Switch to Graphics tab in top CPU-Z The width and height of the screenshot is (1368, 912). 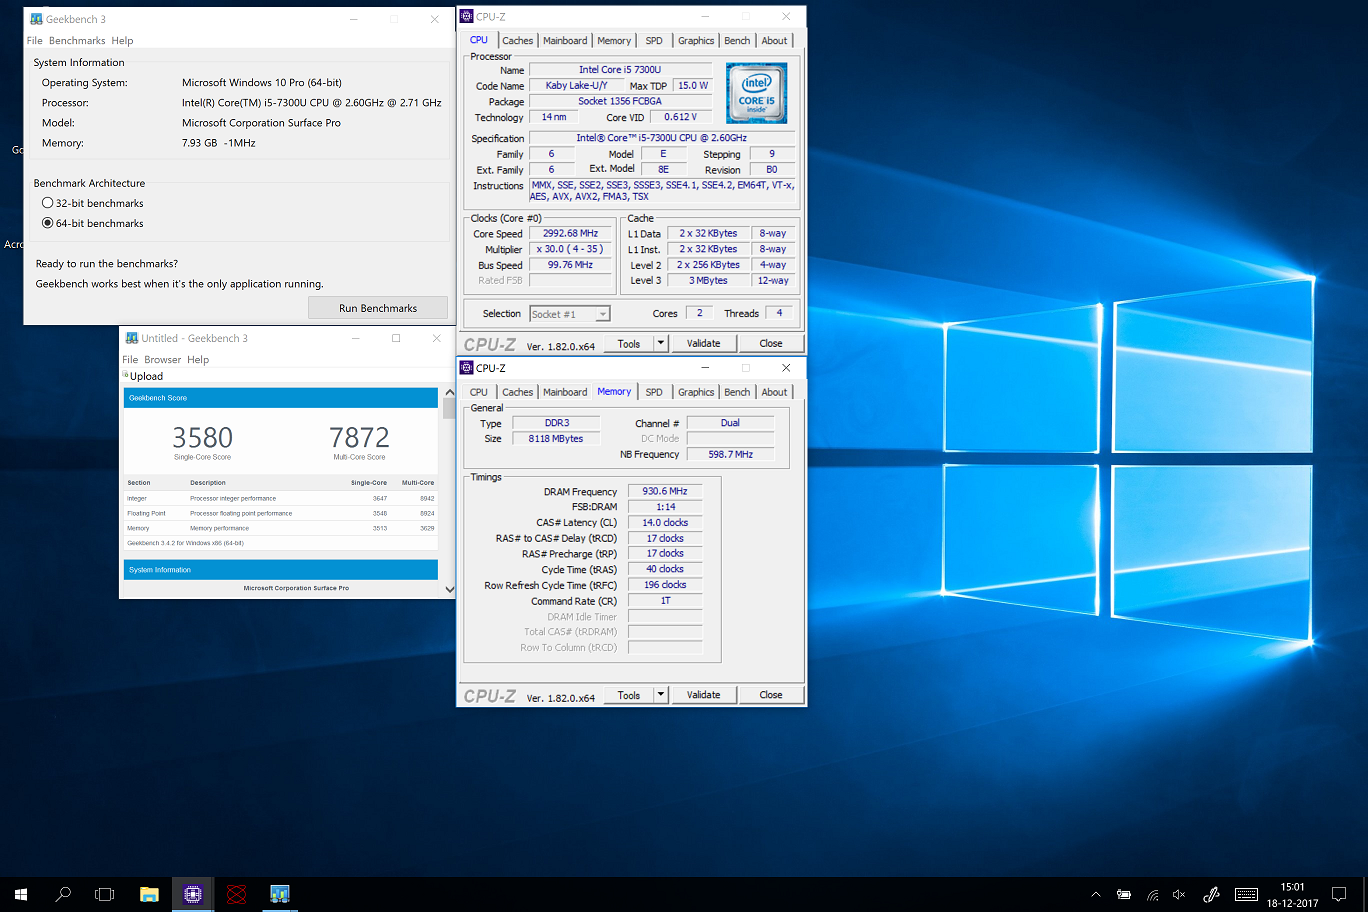(x=696, y=41)
